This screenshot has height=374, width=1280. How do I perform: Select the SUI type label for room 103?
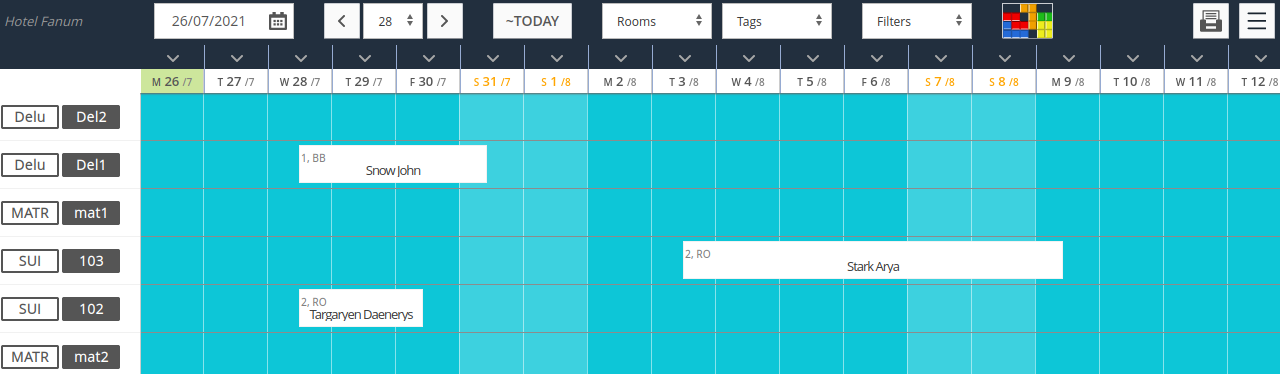(30, 261)
